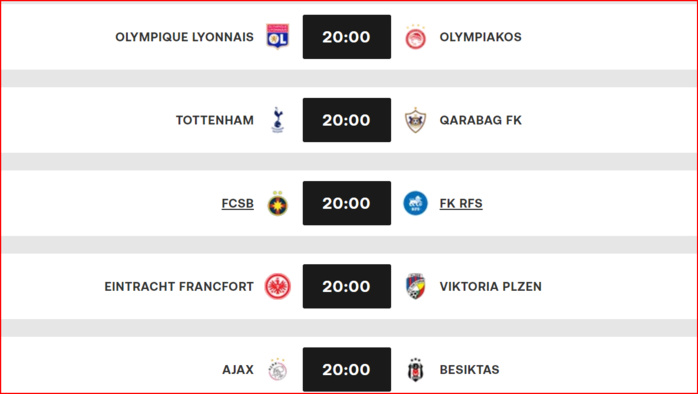The image size is (698, 394).
Task: Select the Tottenham cockerel logo
Action: pos(277,120)
